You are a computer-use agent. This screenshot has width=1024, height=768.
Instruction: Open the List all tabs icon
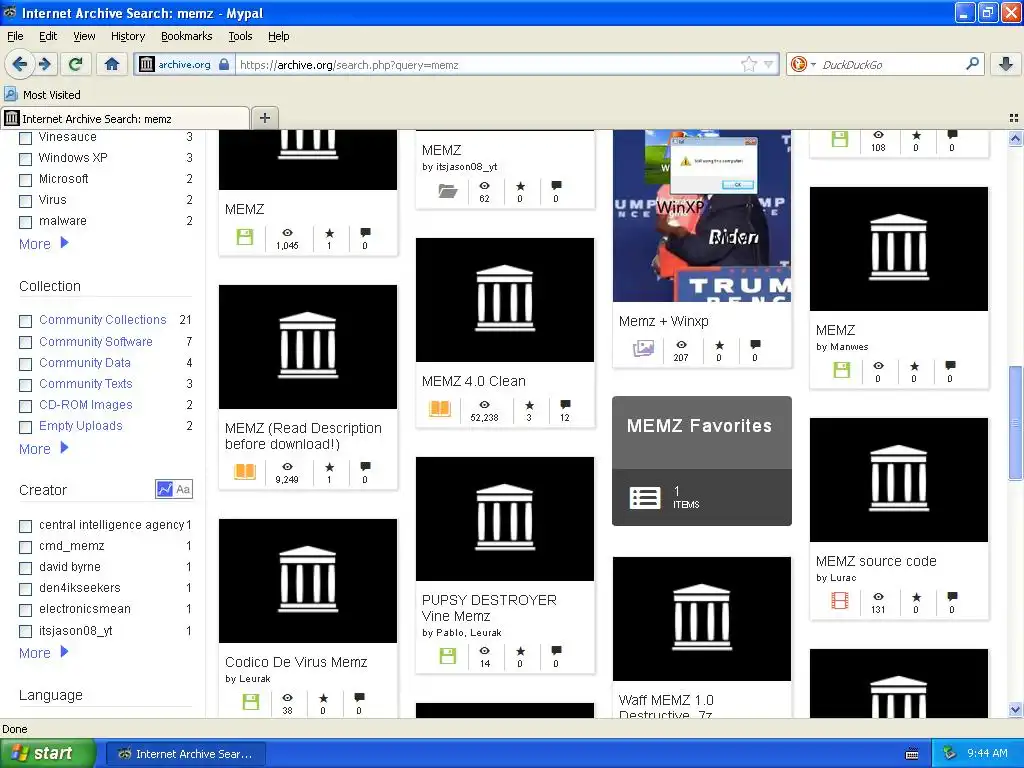click(x=1014, y=118)
